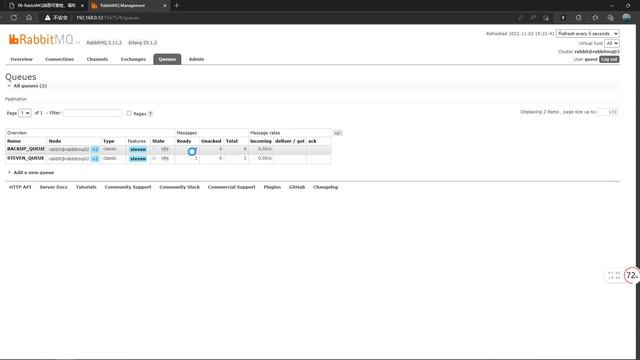Click the +2 mirror badge for STEVEN_QUEUE

(x=95, y=159)
